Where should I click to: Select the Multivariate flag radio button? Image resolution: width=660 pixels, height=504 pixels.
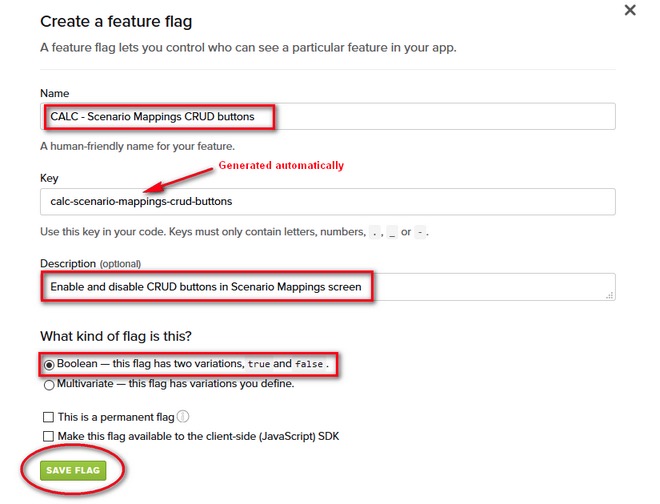click(49, 385)
